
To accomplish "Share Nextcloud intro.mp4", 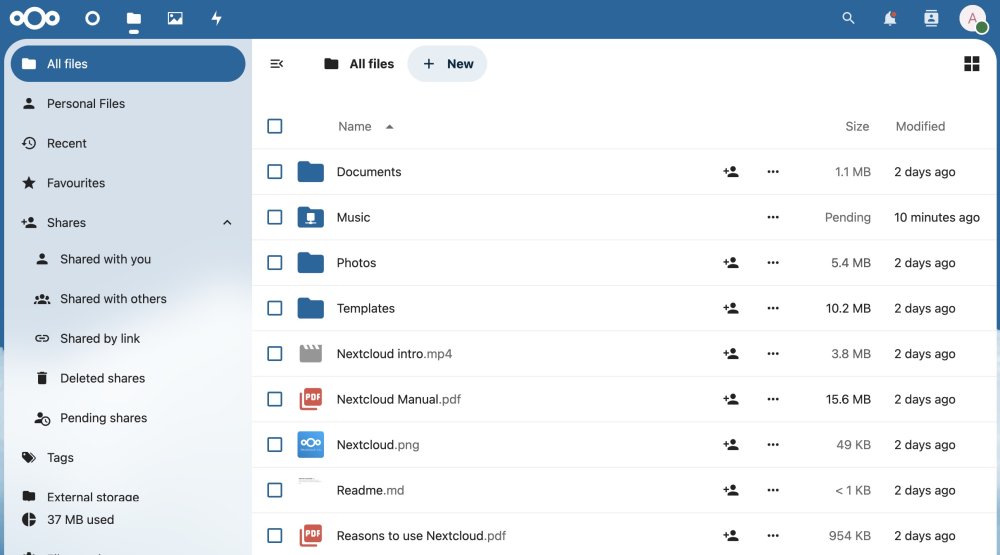I will point(731,353).
